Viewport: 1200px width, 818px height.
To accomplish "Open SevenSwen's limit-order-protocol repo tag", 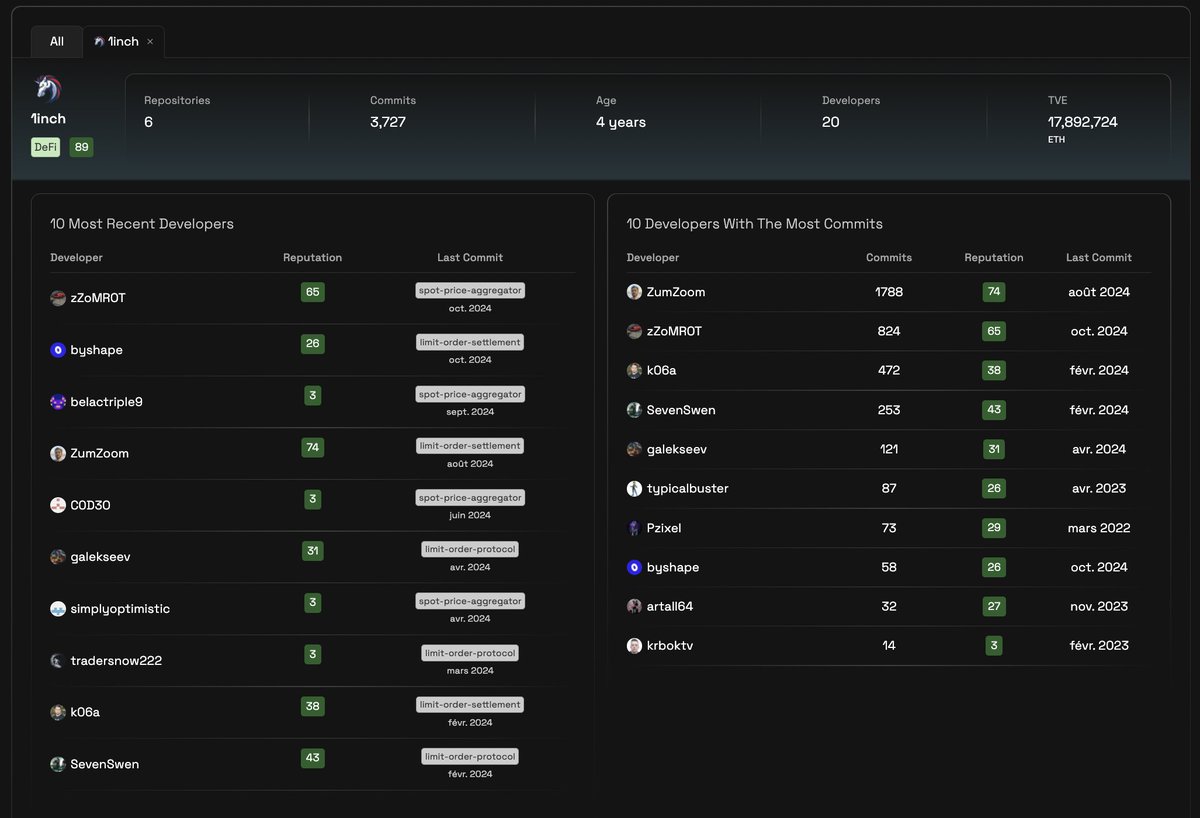I will tap(470, 756).
